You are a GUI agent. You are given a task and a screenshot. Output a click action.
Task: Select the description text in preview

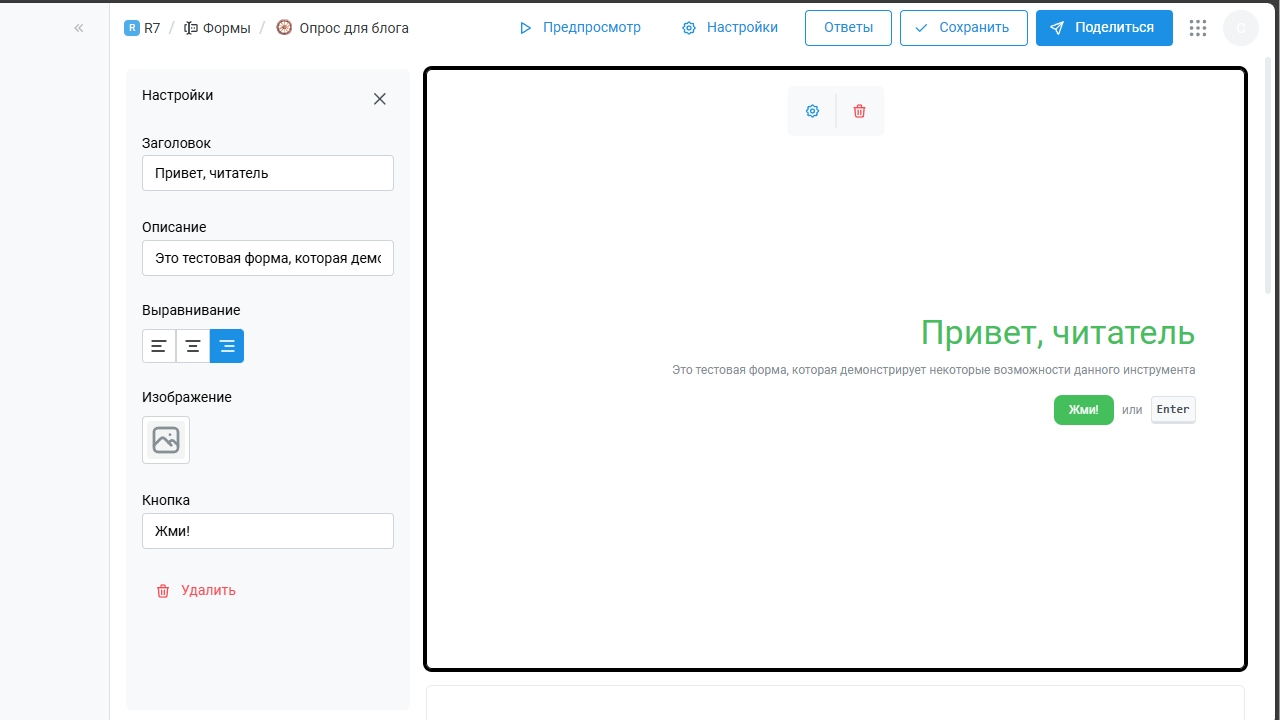point(934,370)
